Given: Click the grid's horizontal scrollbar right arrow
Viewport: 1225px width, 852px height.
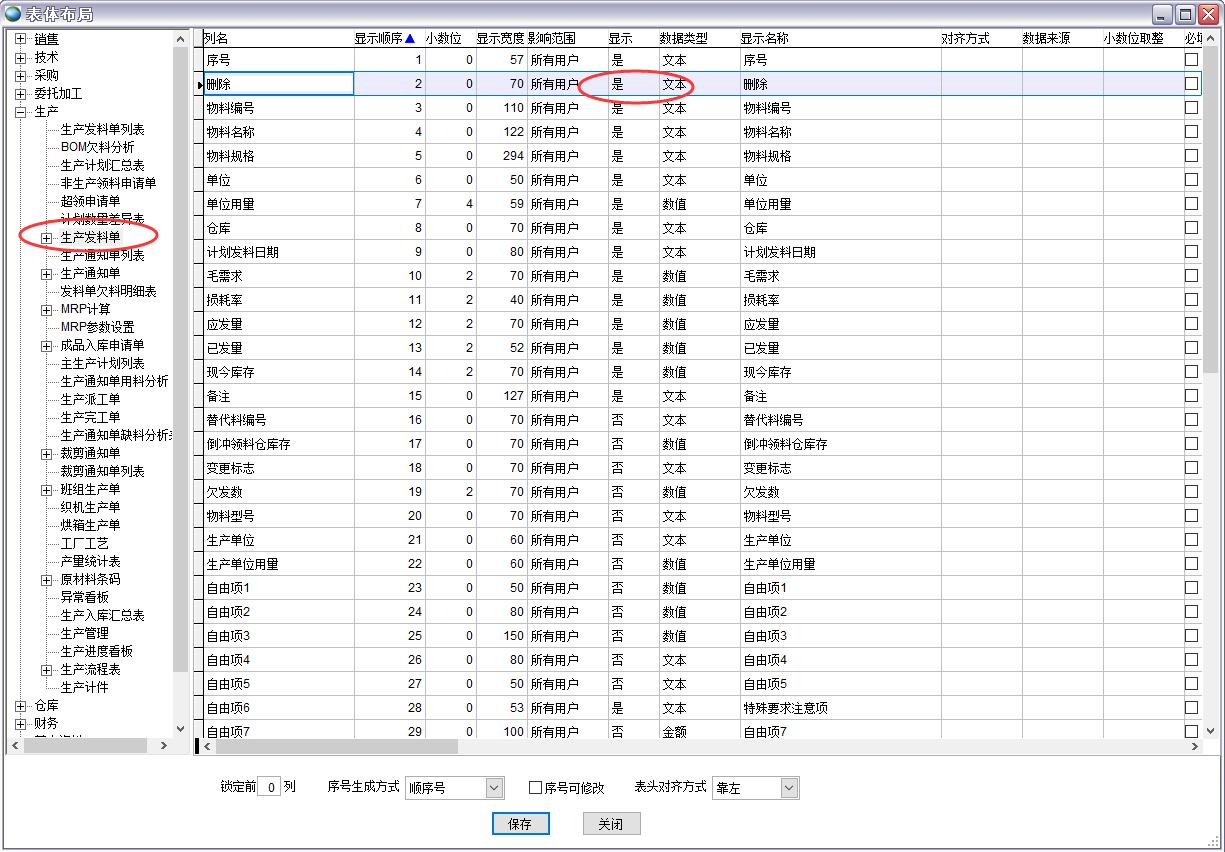Looking at the screenshot, I should (x=1192, y=746).
